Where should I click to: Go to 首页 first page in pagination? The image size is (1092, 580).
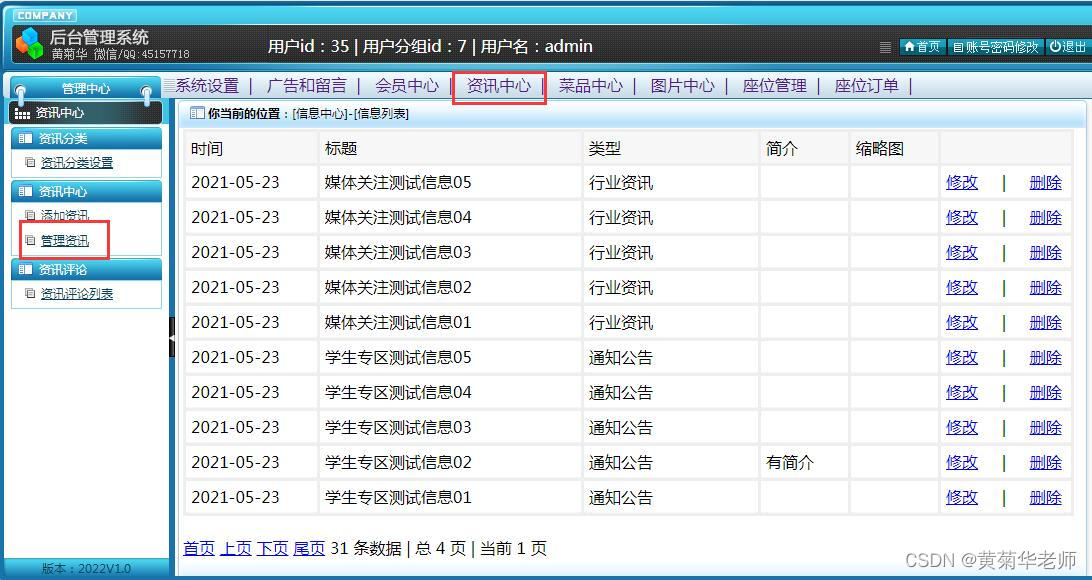pos(199,548)
